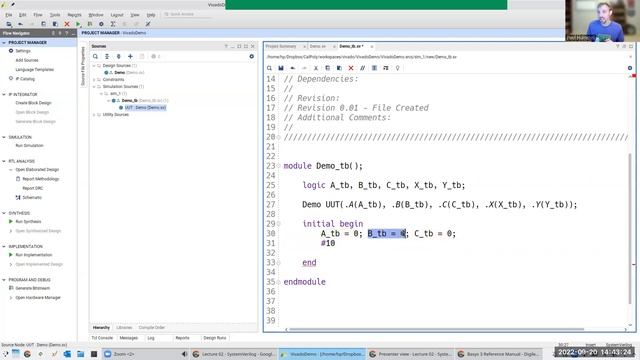640x360 pixels.
Task: Click the Undo icon in editor toolbar
Action: tap(293, 68)
